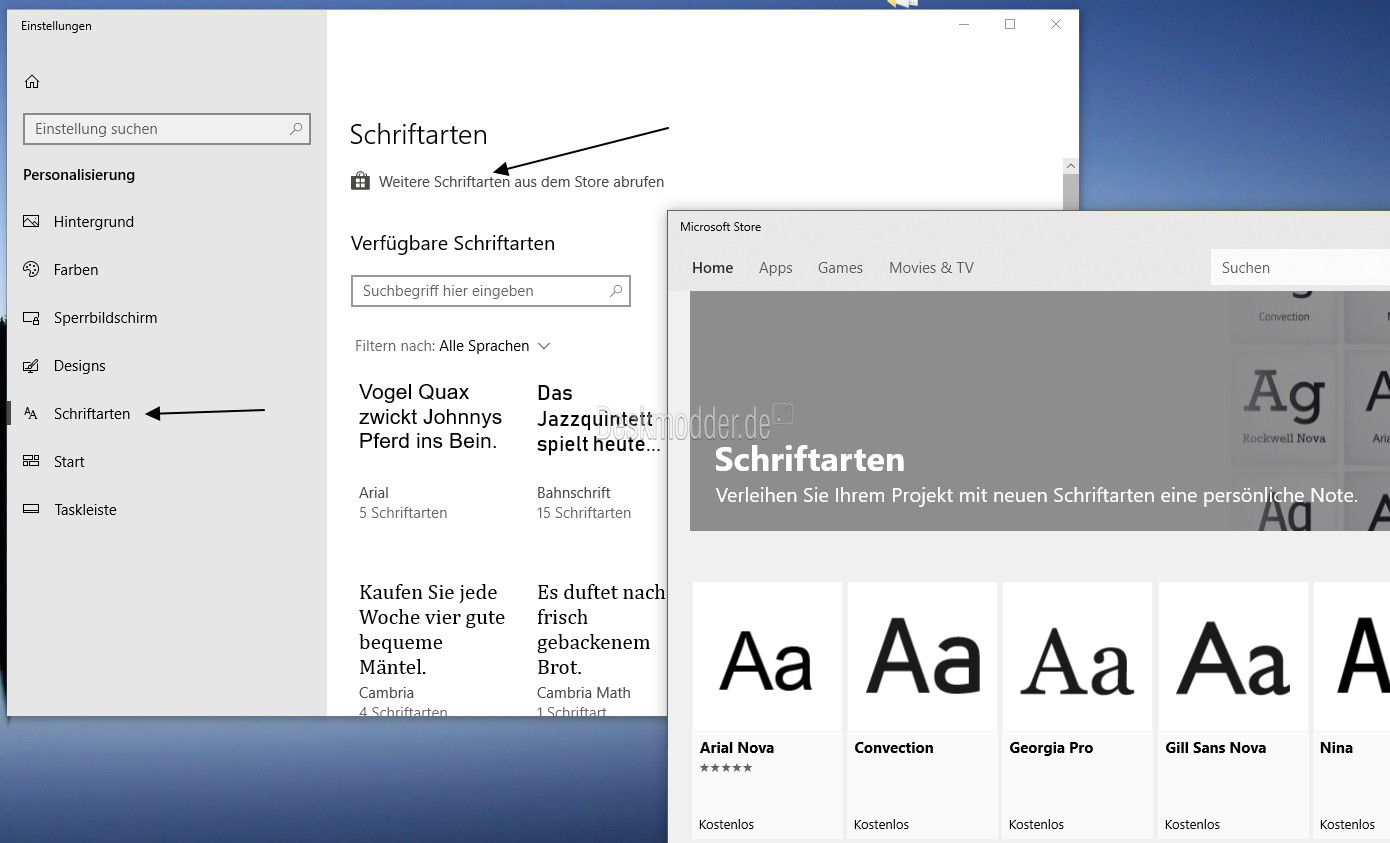Open the Arial Nova font in the Store
Viewport: 1390px width, 843px height.
[x=767, y=710]
